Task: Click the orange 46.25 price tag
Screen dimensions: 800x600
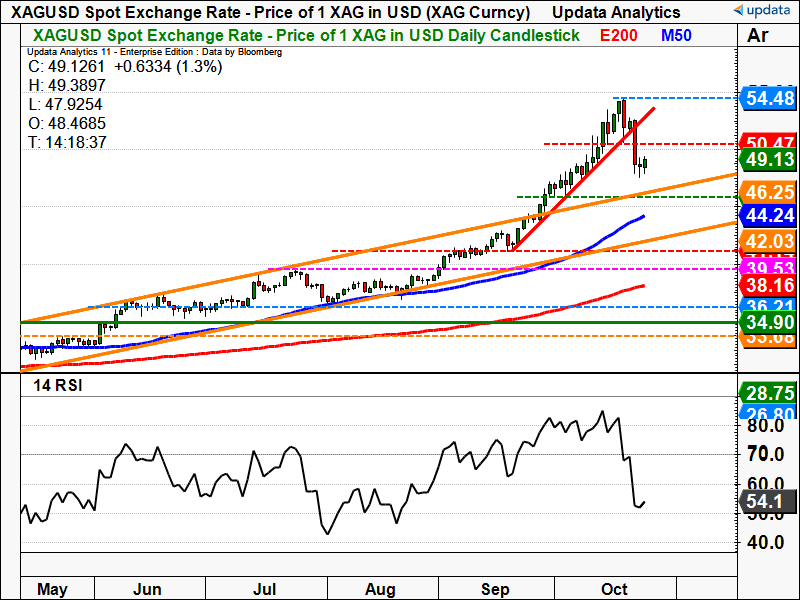Action: pos(767,190)
